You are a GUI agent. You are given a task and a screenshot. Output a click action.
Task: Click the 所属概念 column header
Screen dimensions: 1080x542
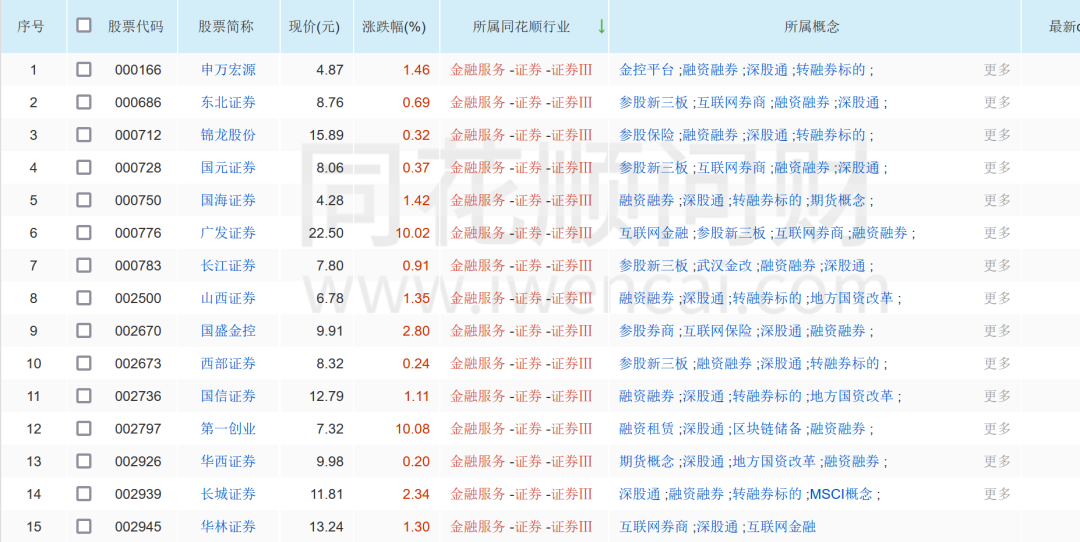(812, 27)
